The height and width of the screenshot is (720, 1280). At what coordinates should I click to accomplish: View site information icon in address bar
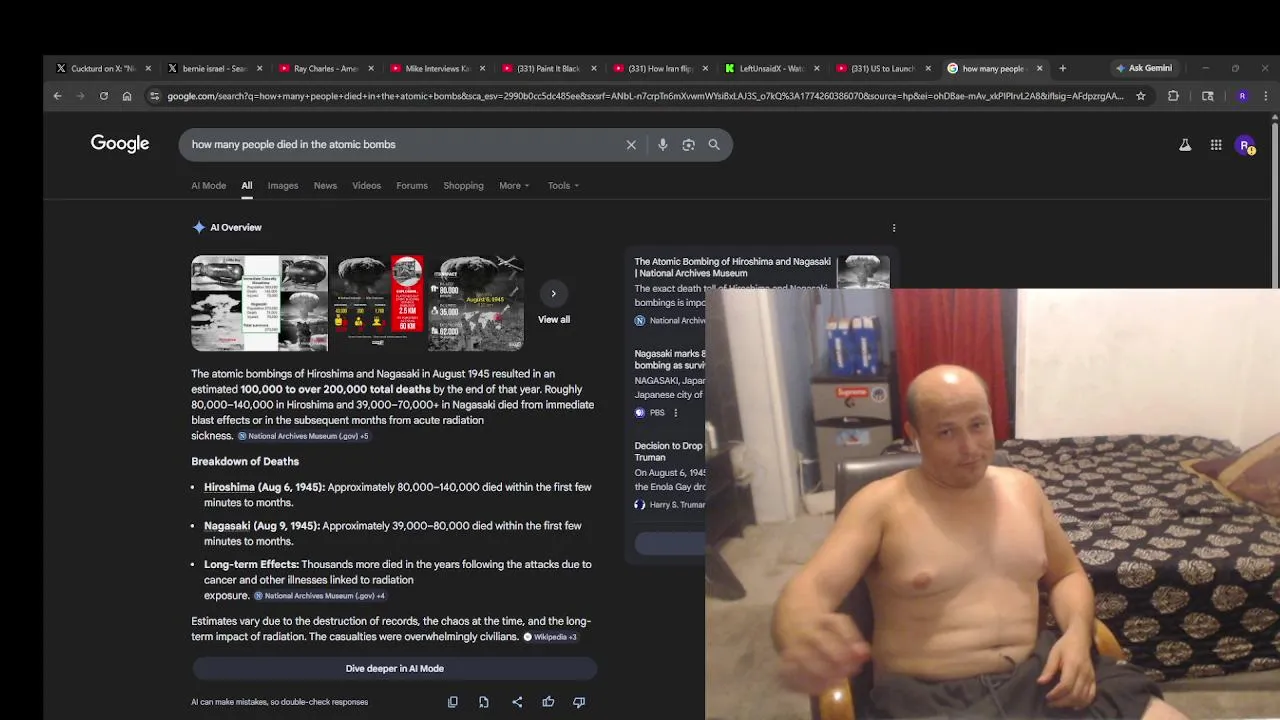click(154, 96)
